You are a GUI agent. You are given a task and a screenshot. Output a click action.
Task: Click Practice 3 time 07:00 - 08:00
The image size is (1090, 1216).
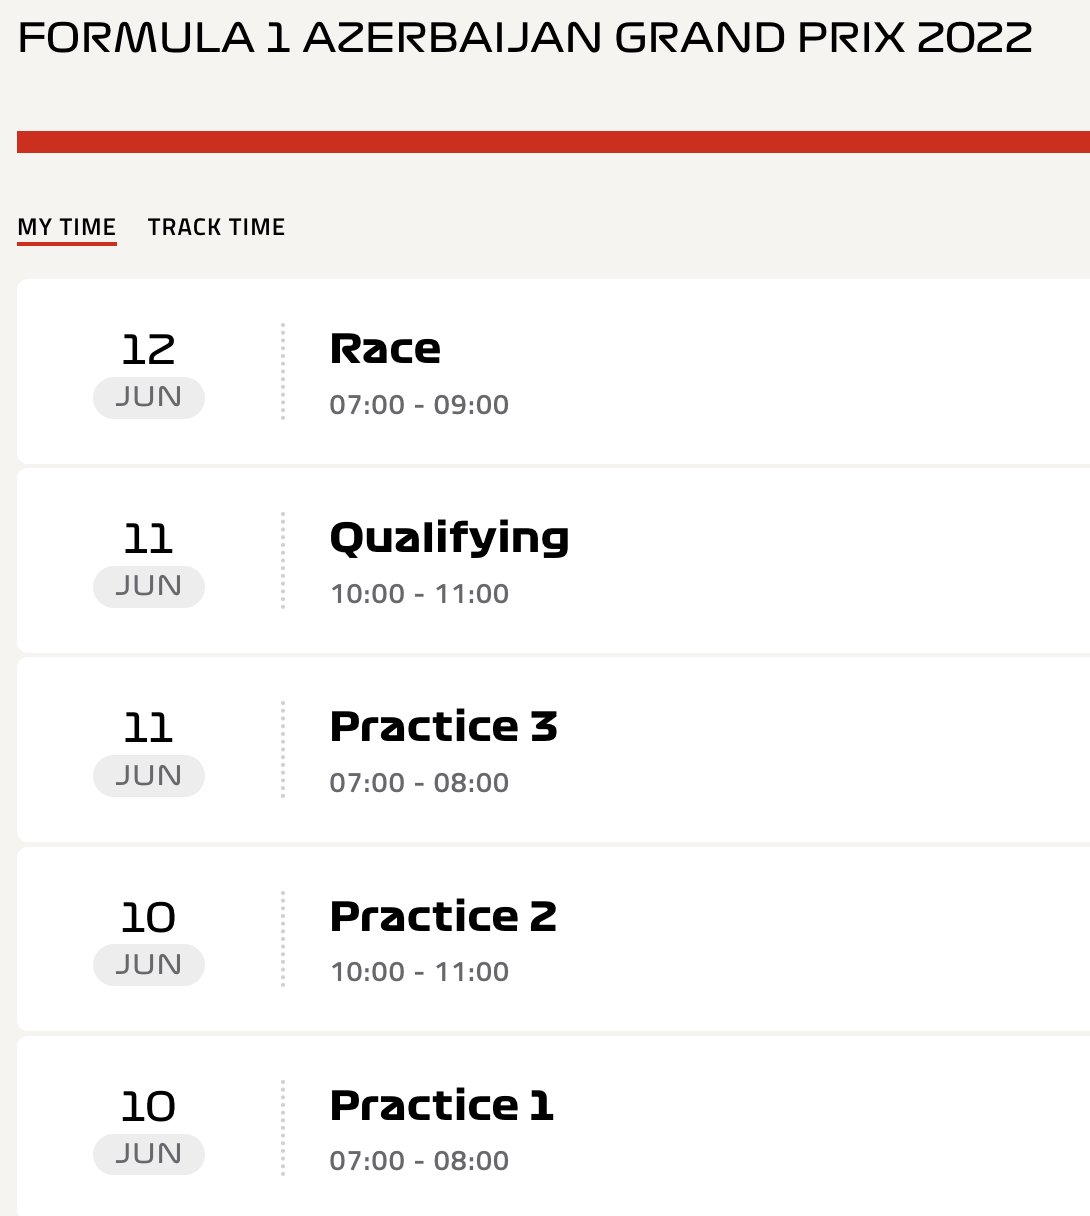pos(419,783)
